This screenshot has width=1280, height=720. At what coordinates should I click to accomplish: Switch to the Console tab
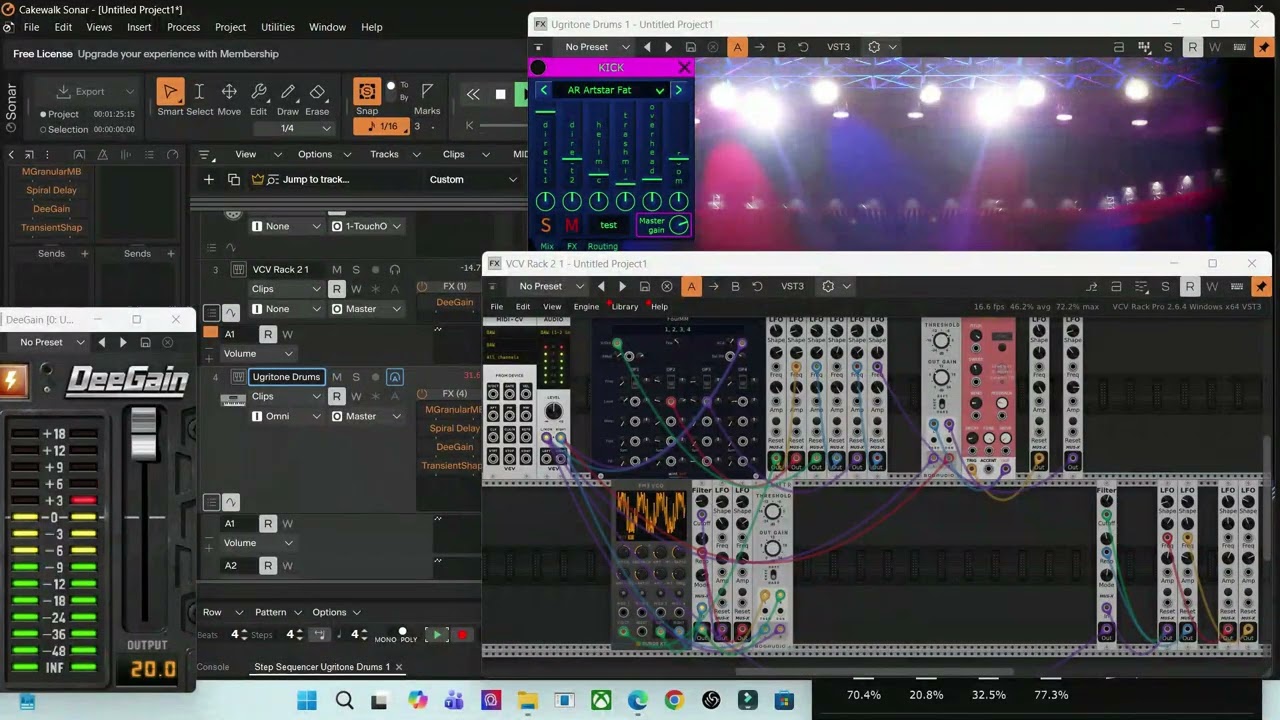(x=213, y=667)
